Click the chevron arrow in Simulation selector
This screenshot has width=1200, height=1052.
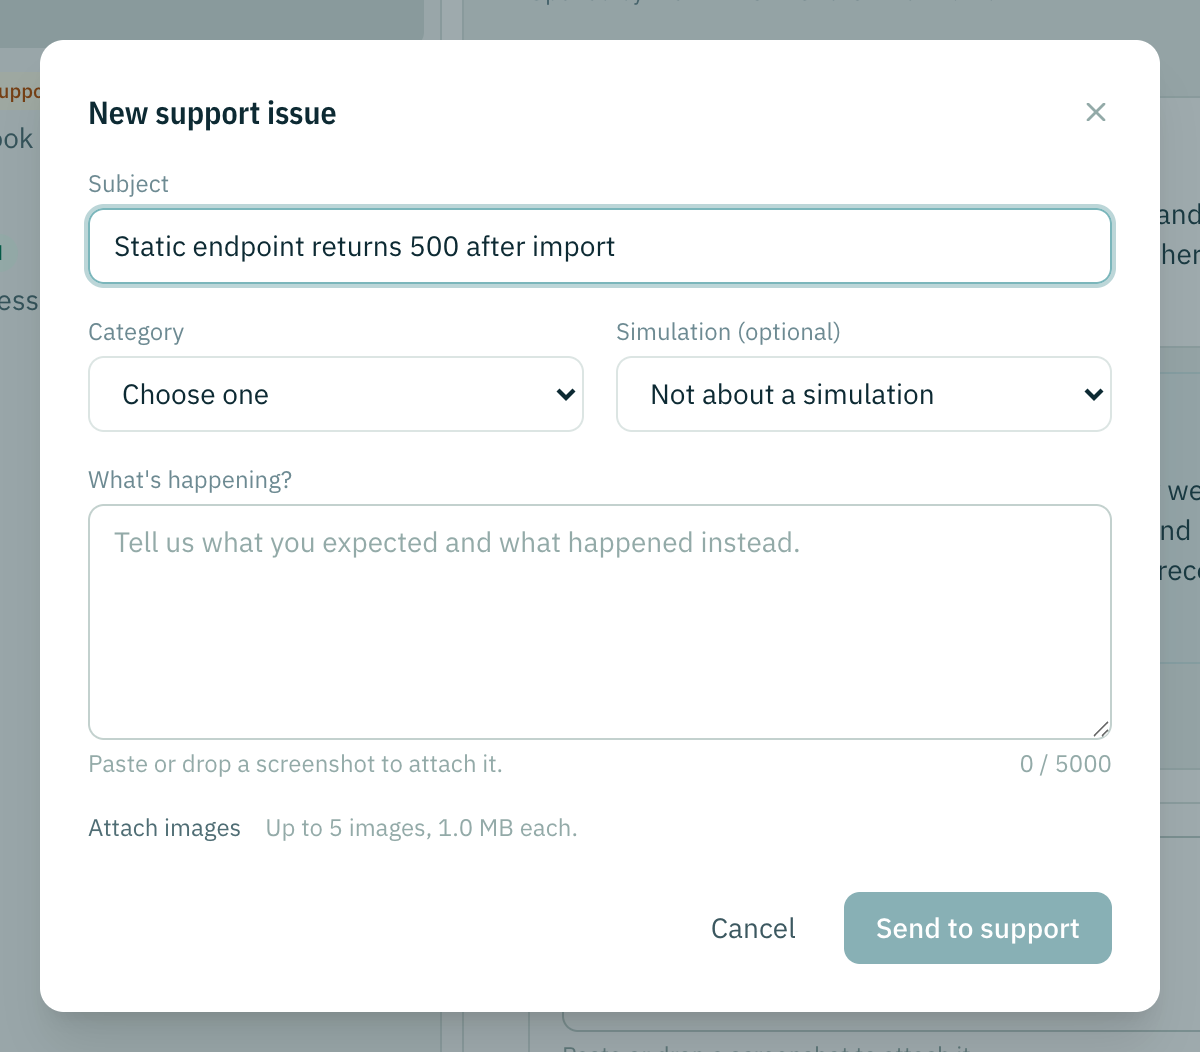[x=1093, y=394]
